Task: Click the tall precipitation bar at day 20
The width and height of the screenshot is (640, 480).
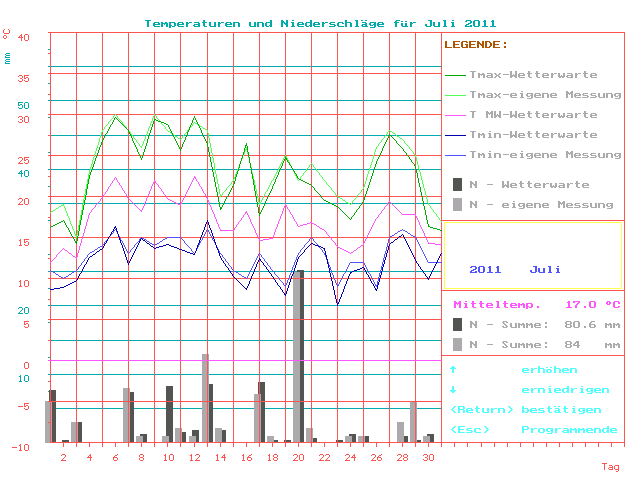Action: pyautogui.click(x=298, y=355)
